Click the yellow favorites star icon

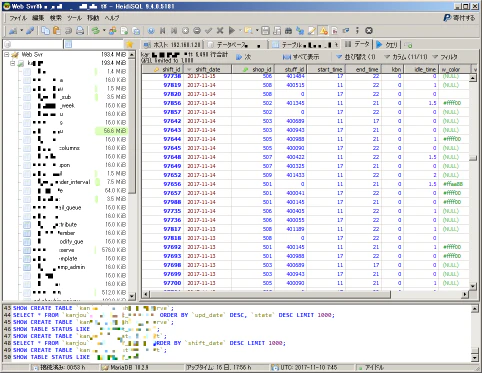(x=129, y=44)
